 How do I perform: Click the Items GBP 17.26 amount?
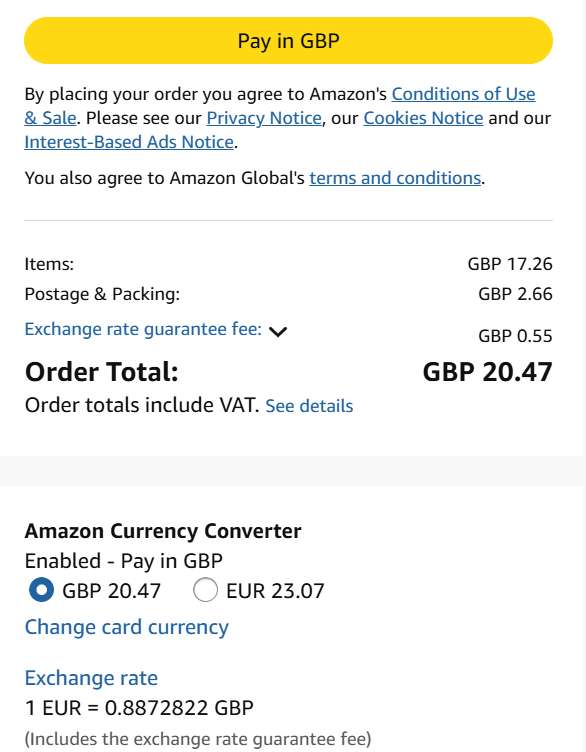(x=510, y=264)
